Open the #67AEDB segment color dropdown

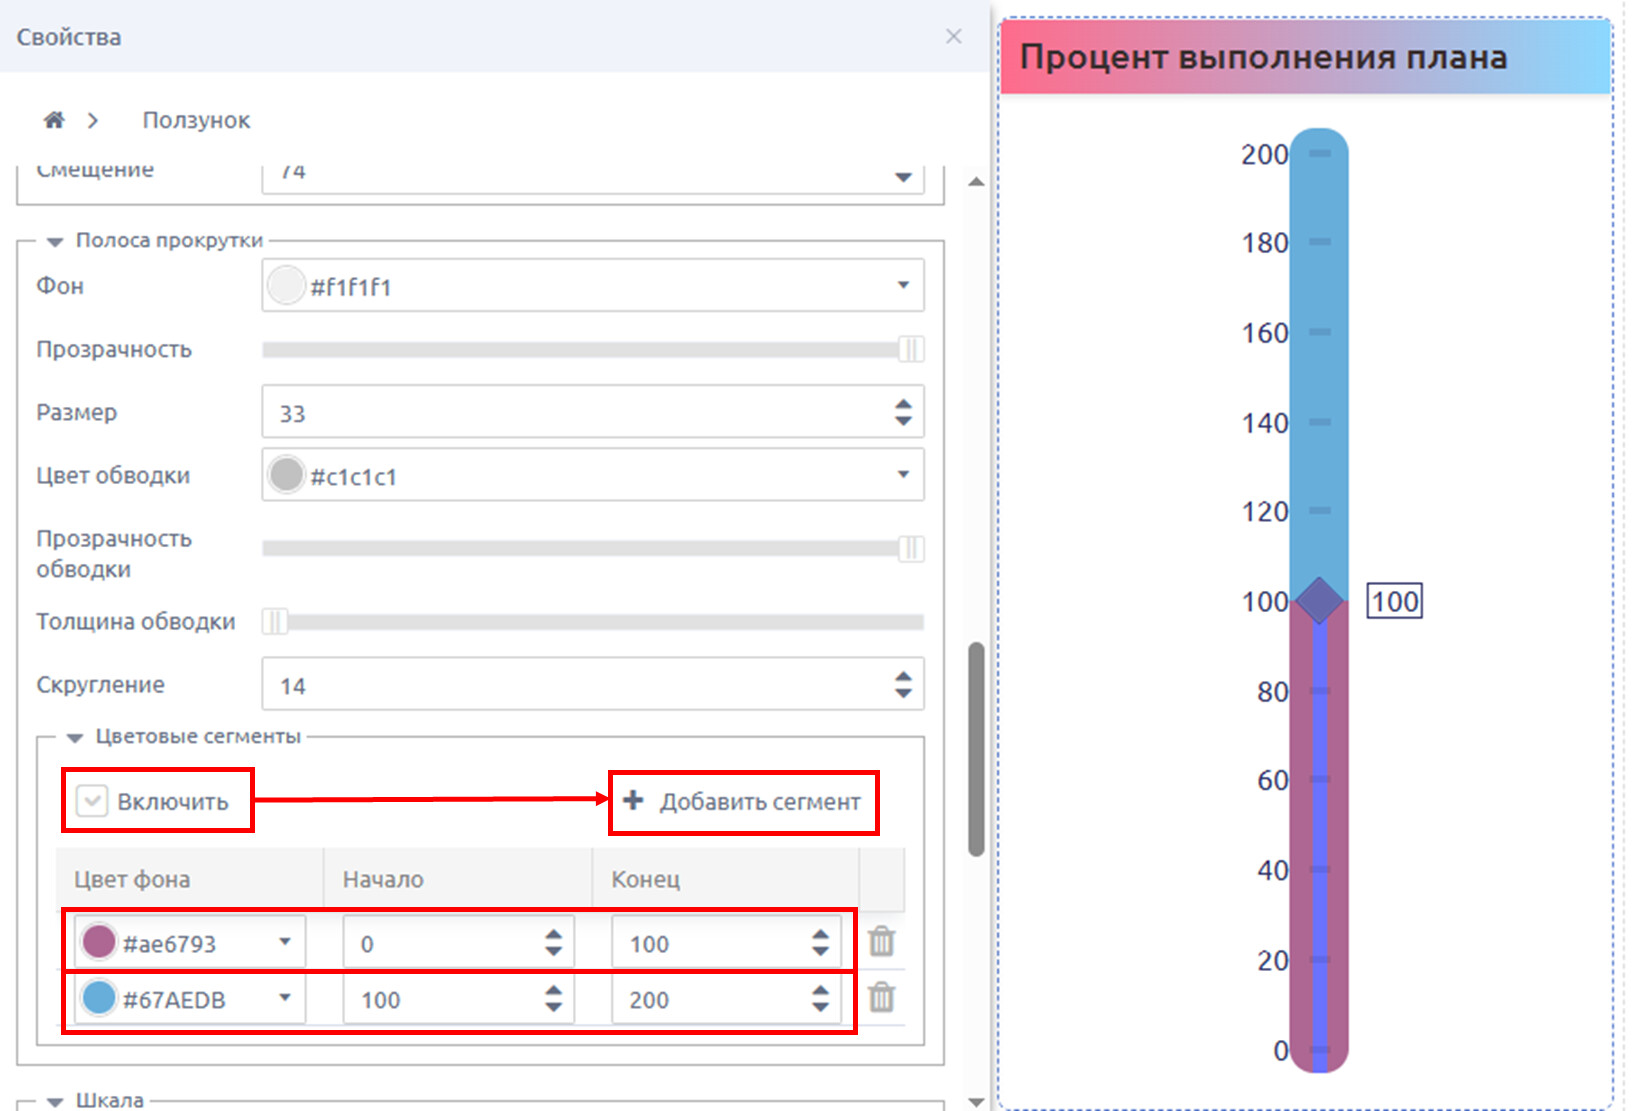coord(285,998)
